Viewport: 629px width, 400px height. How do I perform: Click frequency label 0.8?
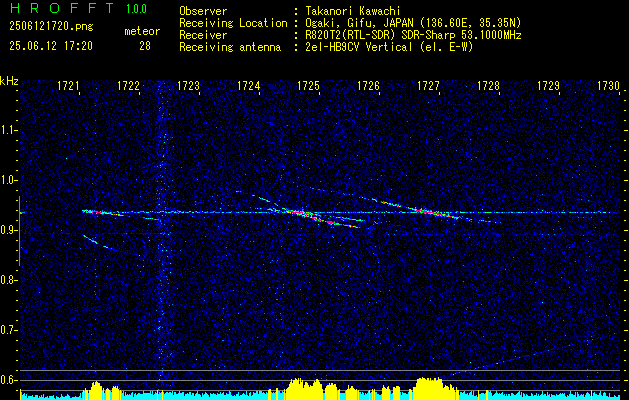(x=8, y=280)
